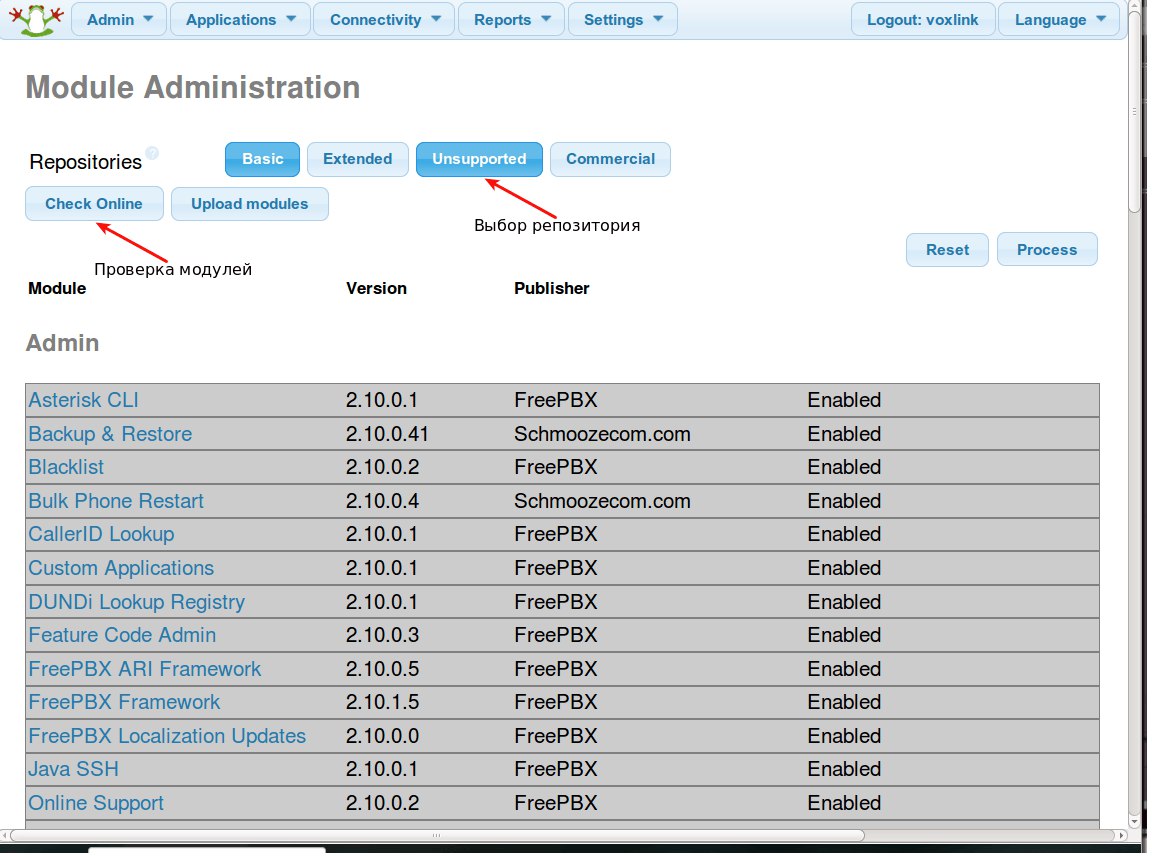1152x856 pixels.
Task: Click the scroll-down arrow of vertical scrollbar
Action: coord(1135,821)
